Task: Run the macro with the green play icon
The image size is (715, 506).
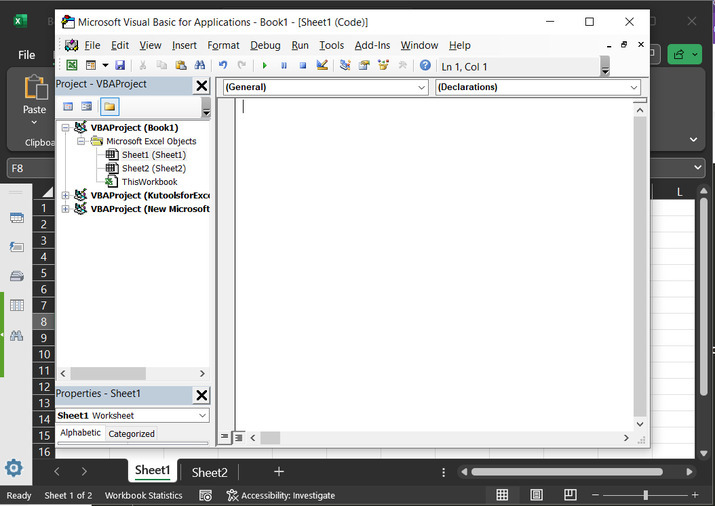Action: pos(265,65)
